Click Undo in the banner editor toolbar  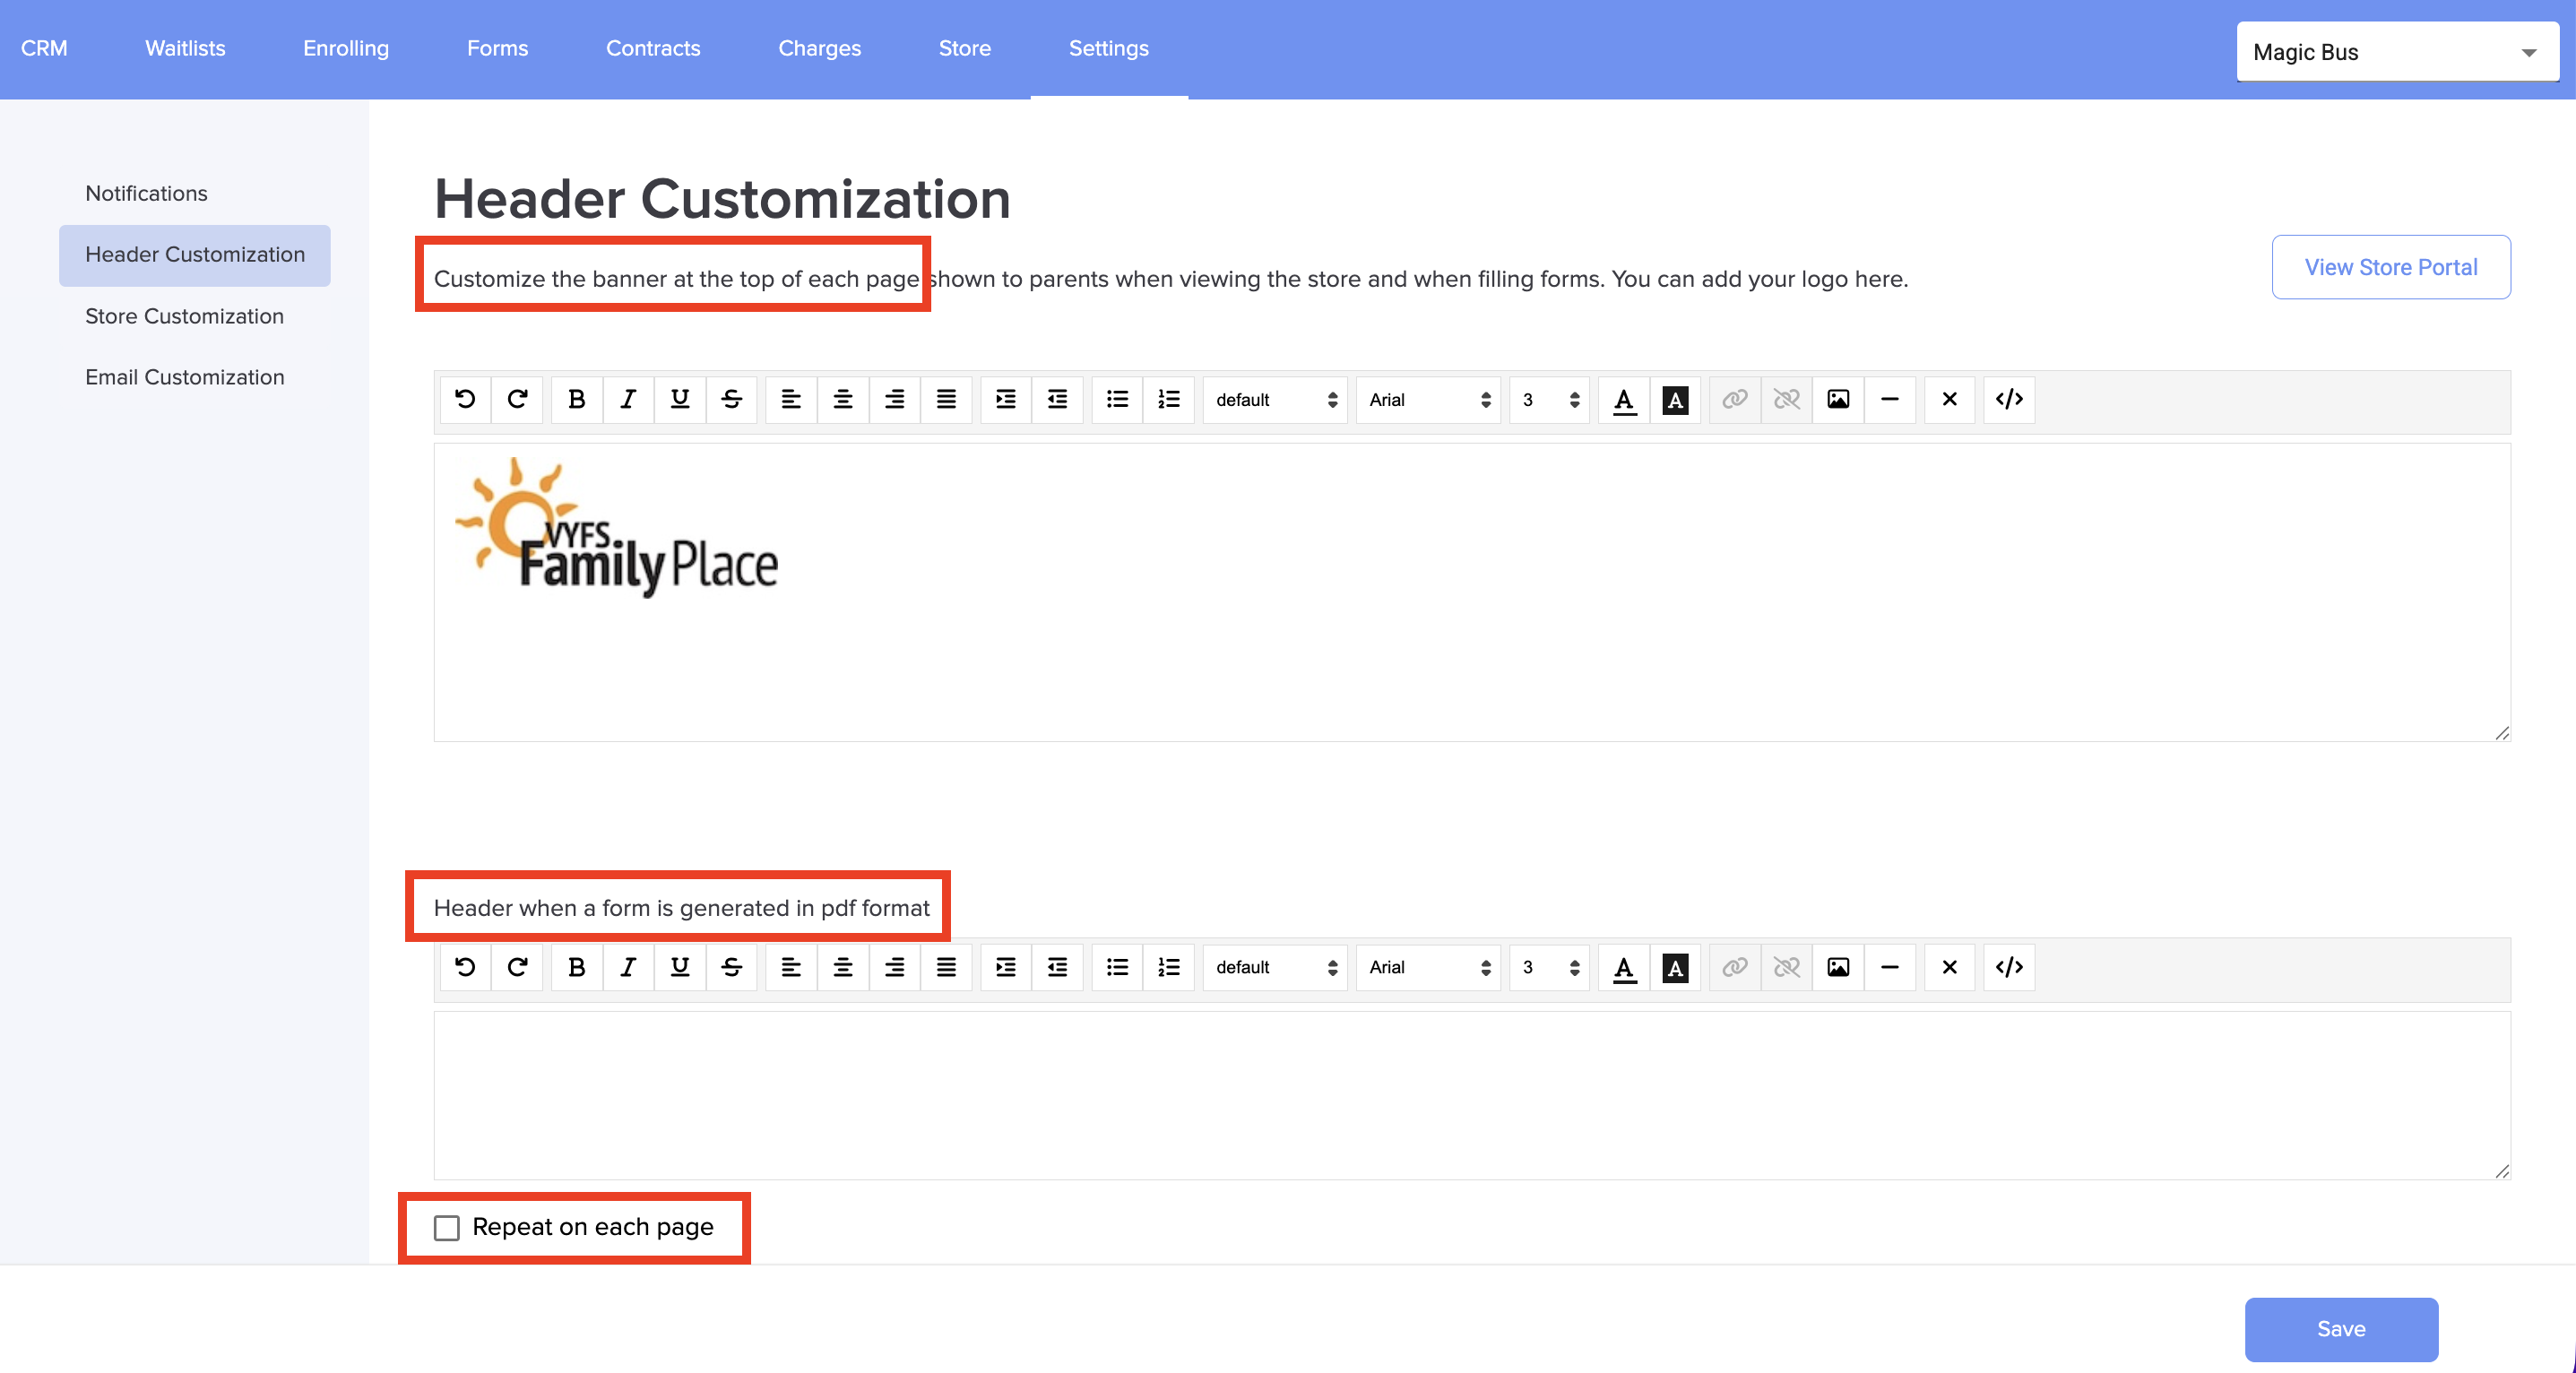point(465,399)
